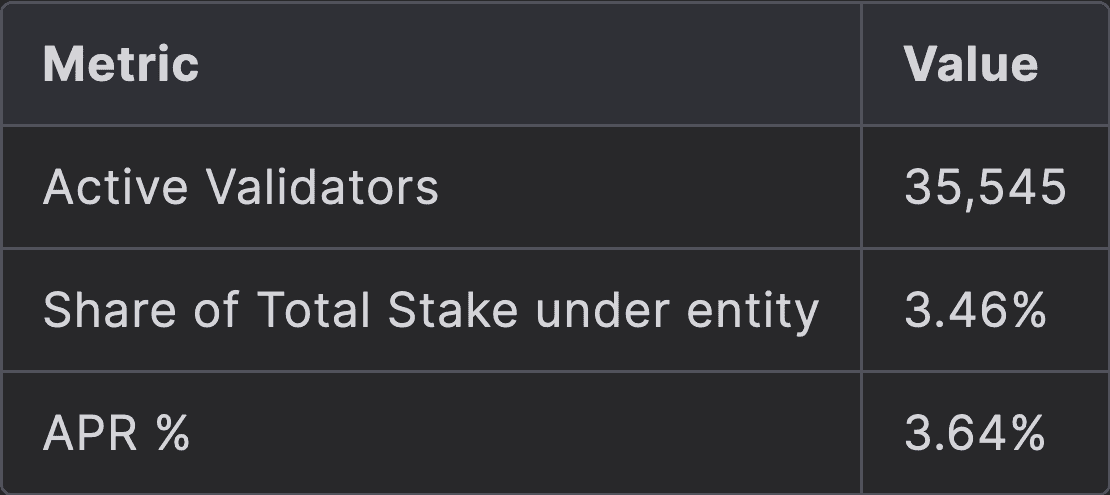Screen dimensions: 1110x495
Task: Click the column divider in the header row
Action: click(x=861, y=65)
